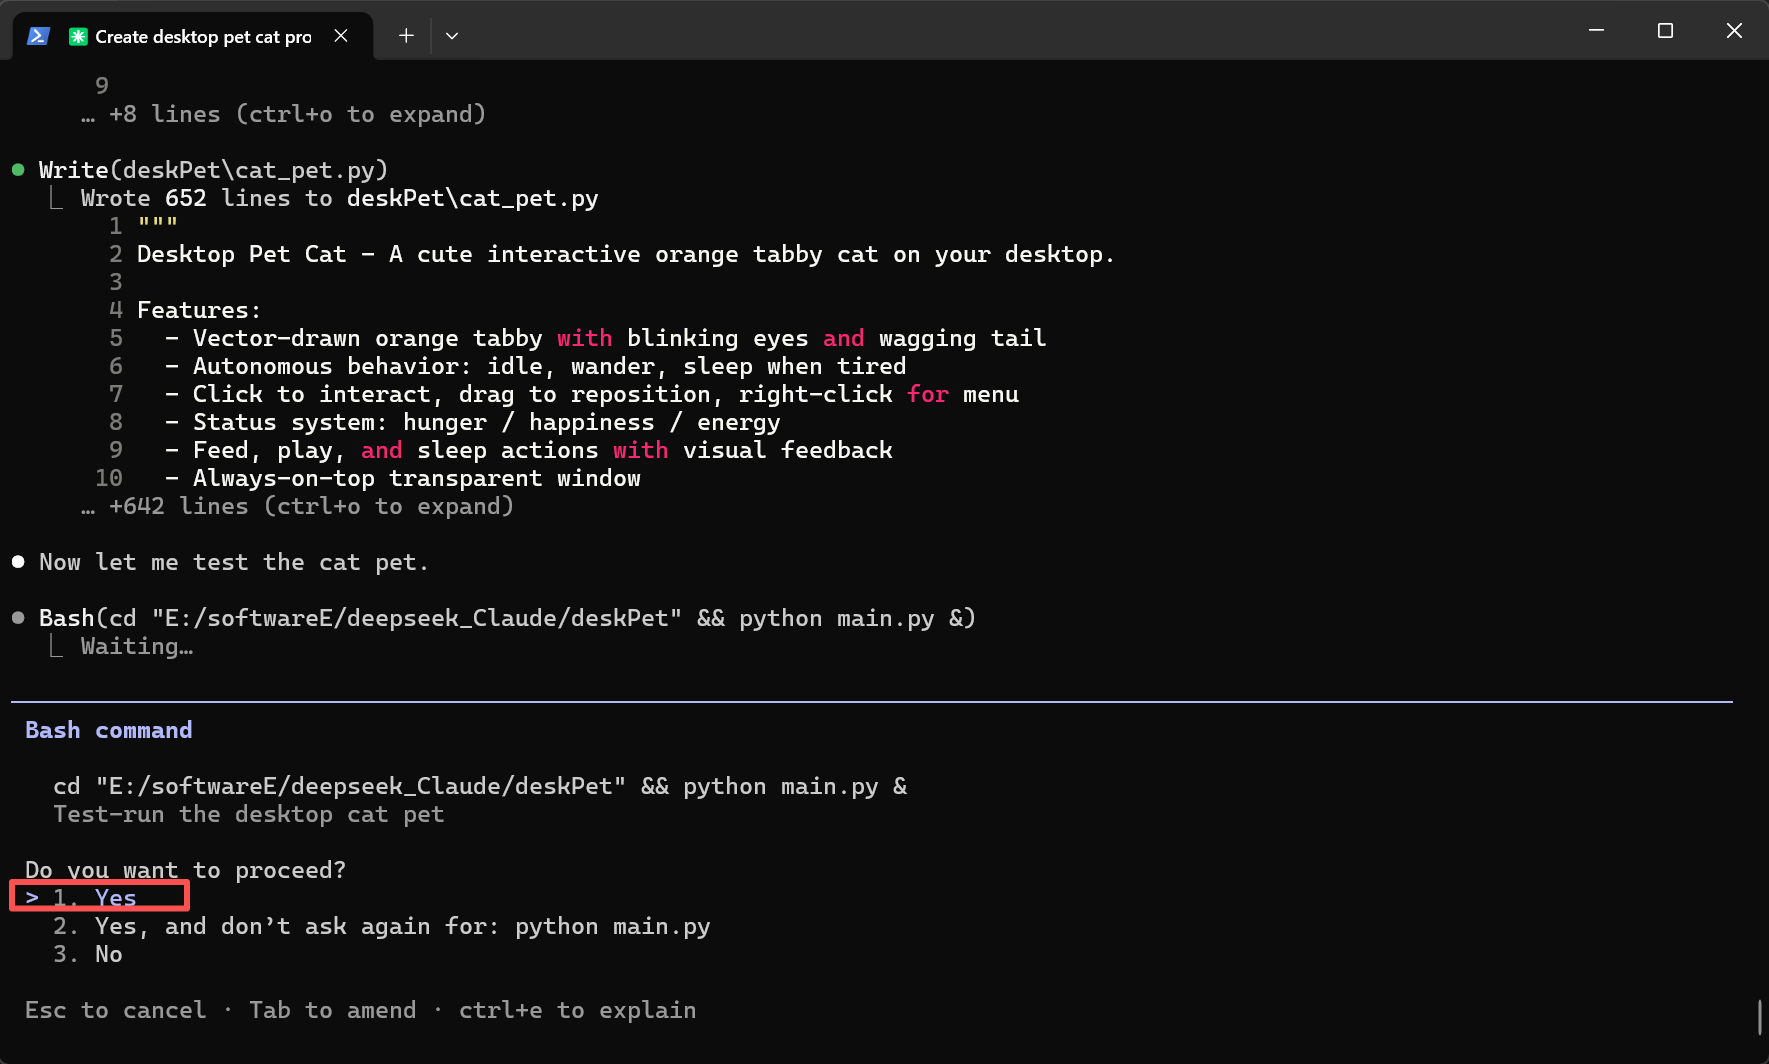Click the 'Autonomous behavior: idle, wander' line
The height and width of the screenshot is (1064, 1769).
click(x=536, y=366)
